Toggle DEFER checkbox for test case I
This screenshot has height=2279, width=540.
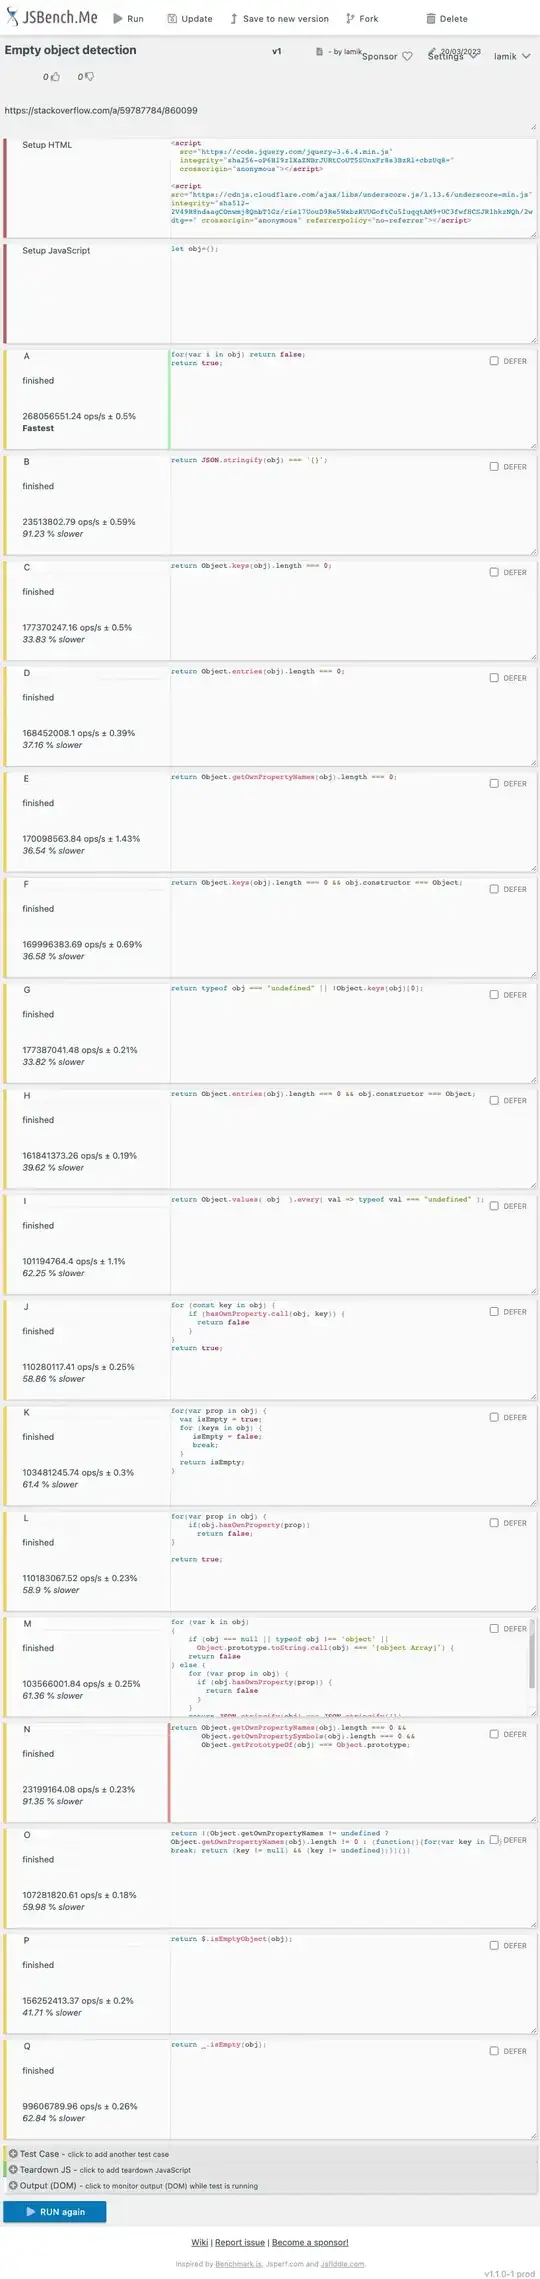pos(494,1206)
